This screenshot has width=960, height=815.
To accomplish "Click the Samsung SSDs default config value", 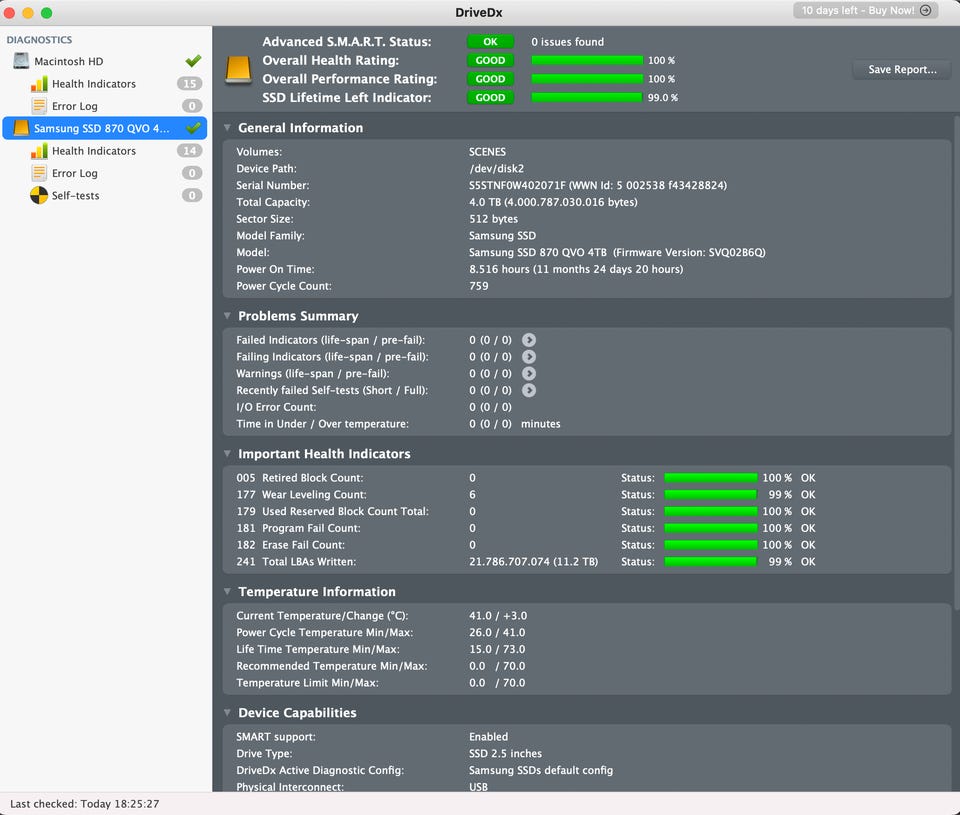I will click(x=541, y=770).
